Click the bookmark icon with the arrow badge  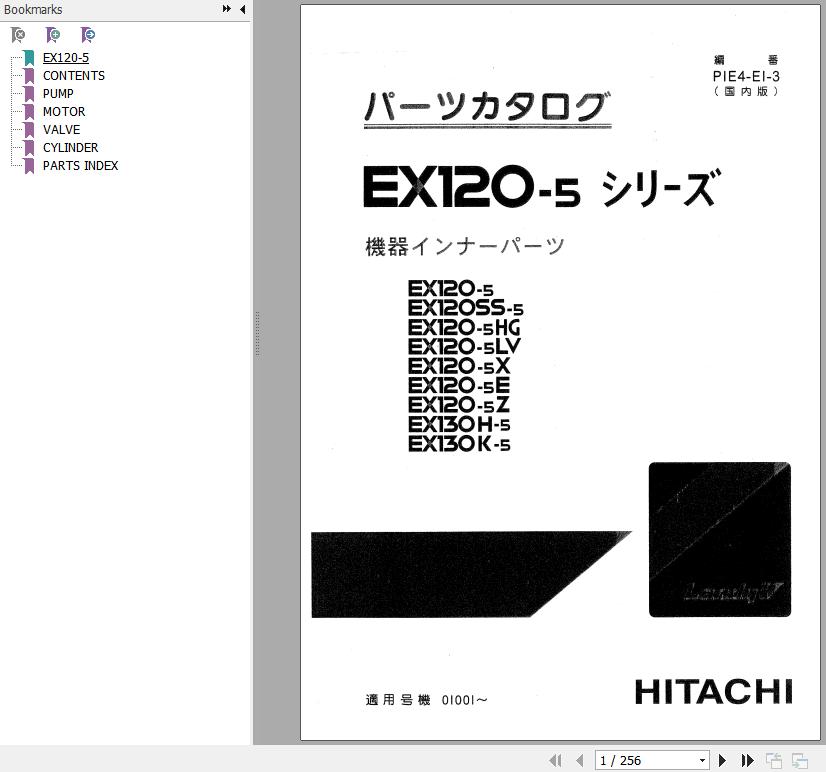tap(87, 35)
